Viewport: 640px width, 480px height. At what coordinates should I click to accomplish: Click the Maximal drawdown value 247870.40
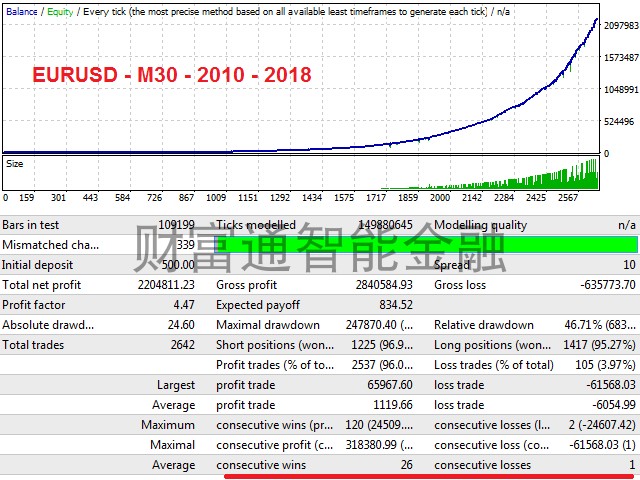371,325
